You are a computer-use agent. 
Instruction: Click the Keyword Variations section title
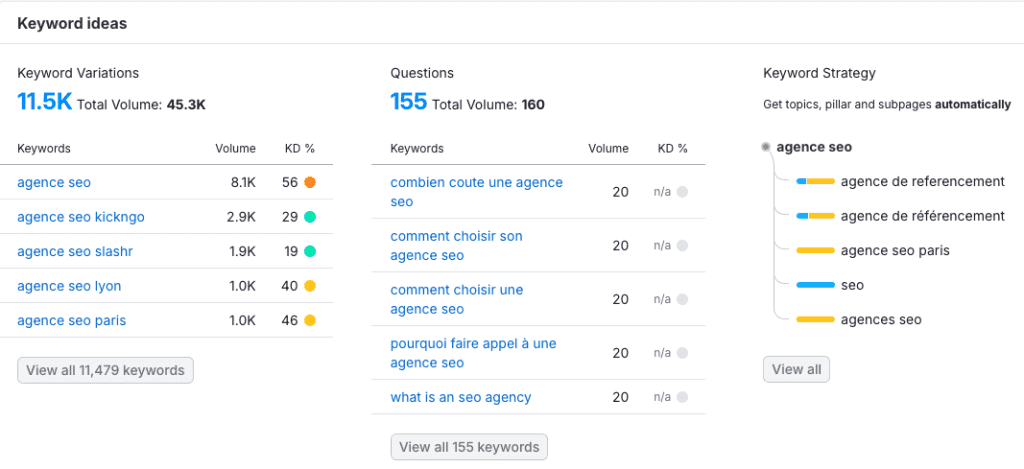(78, 73)
